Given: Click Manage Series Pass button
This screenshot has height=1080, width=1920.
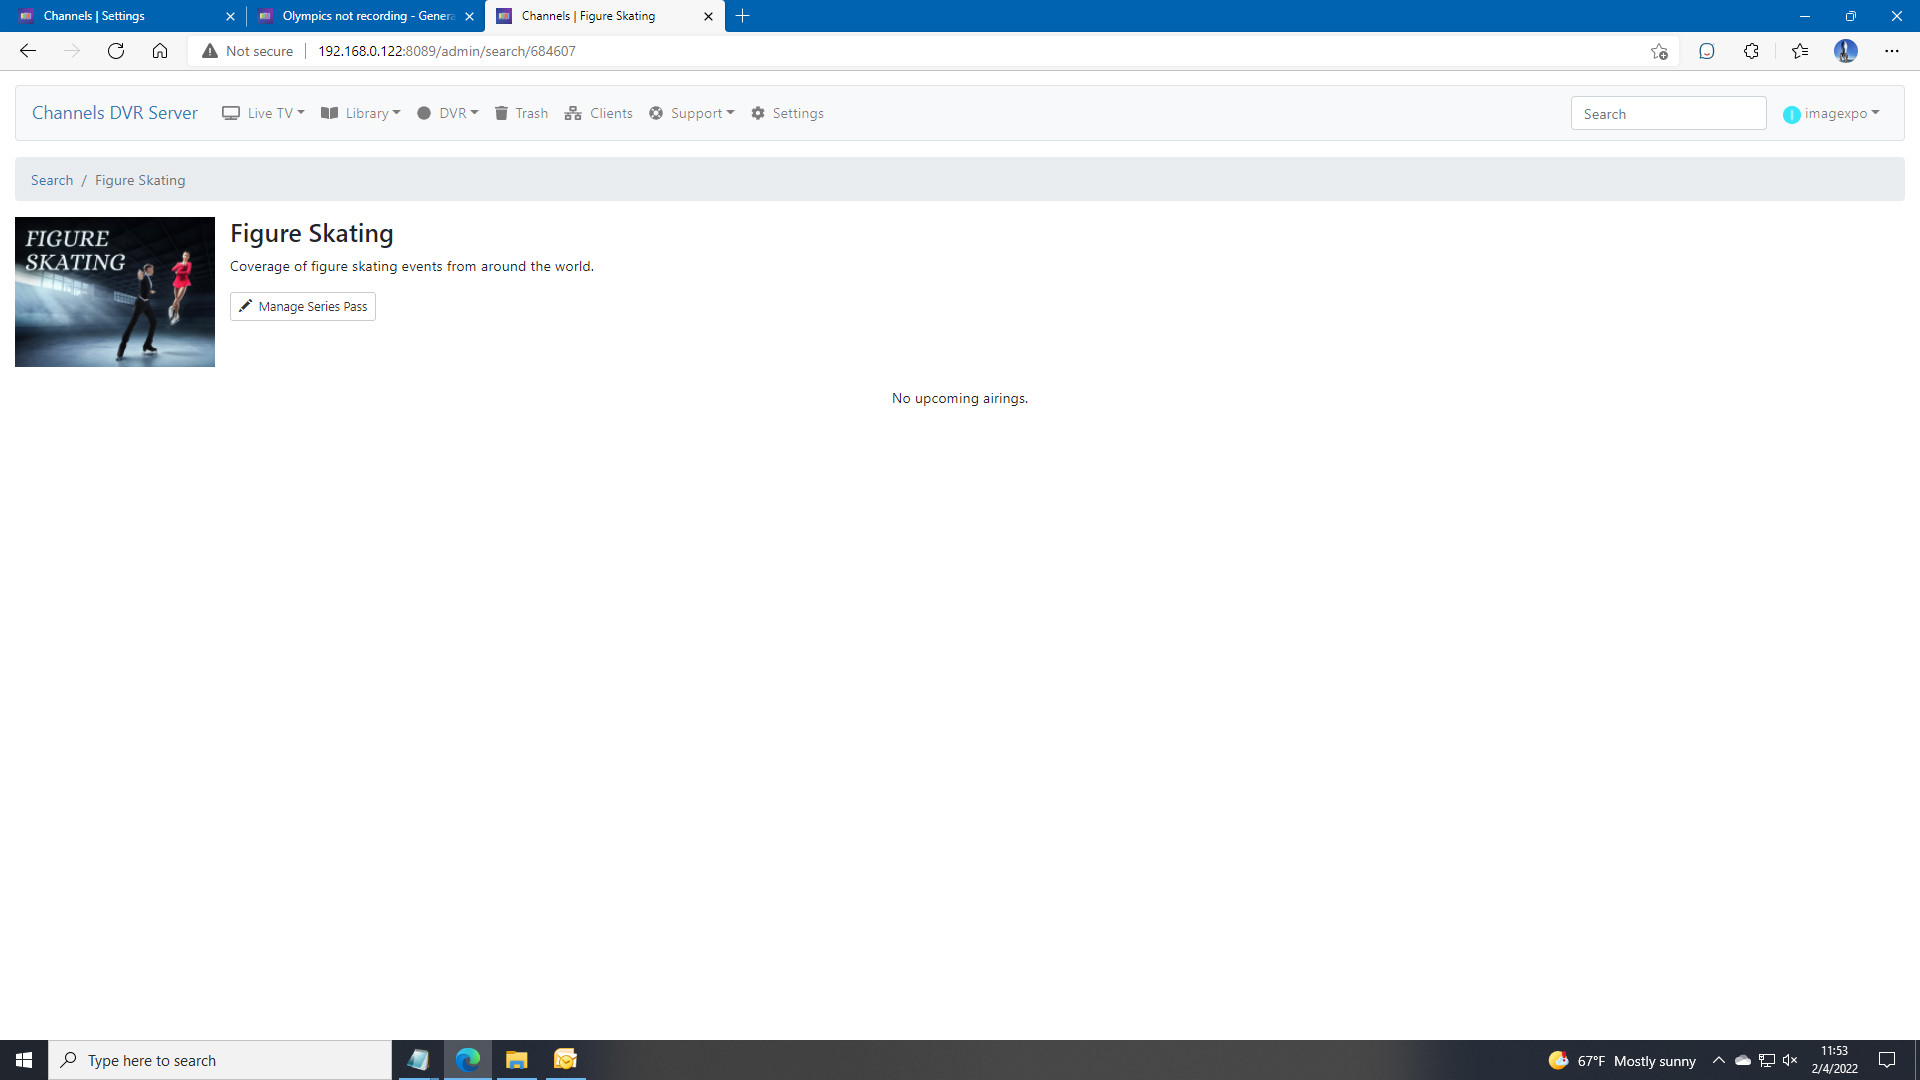Looking at the screenshot, I should 302,306.
